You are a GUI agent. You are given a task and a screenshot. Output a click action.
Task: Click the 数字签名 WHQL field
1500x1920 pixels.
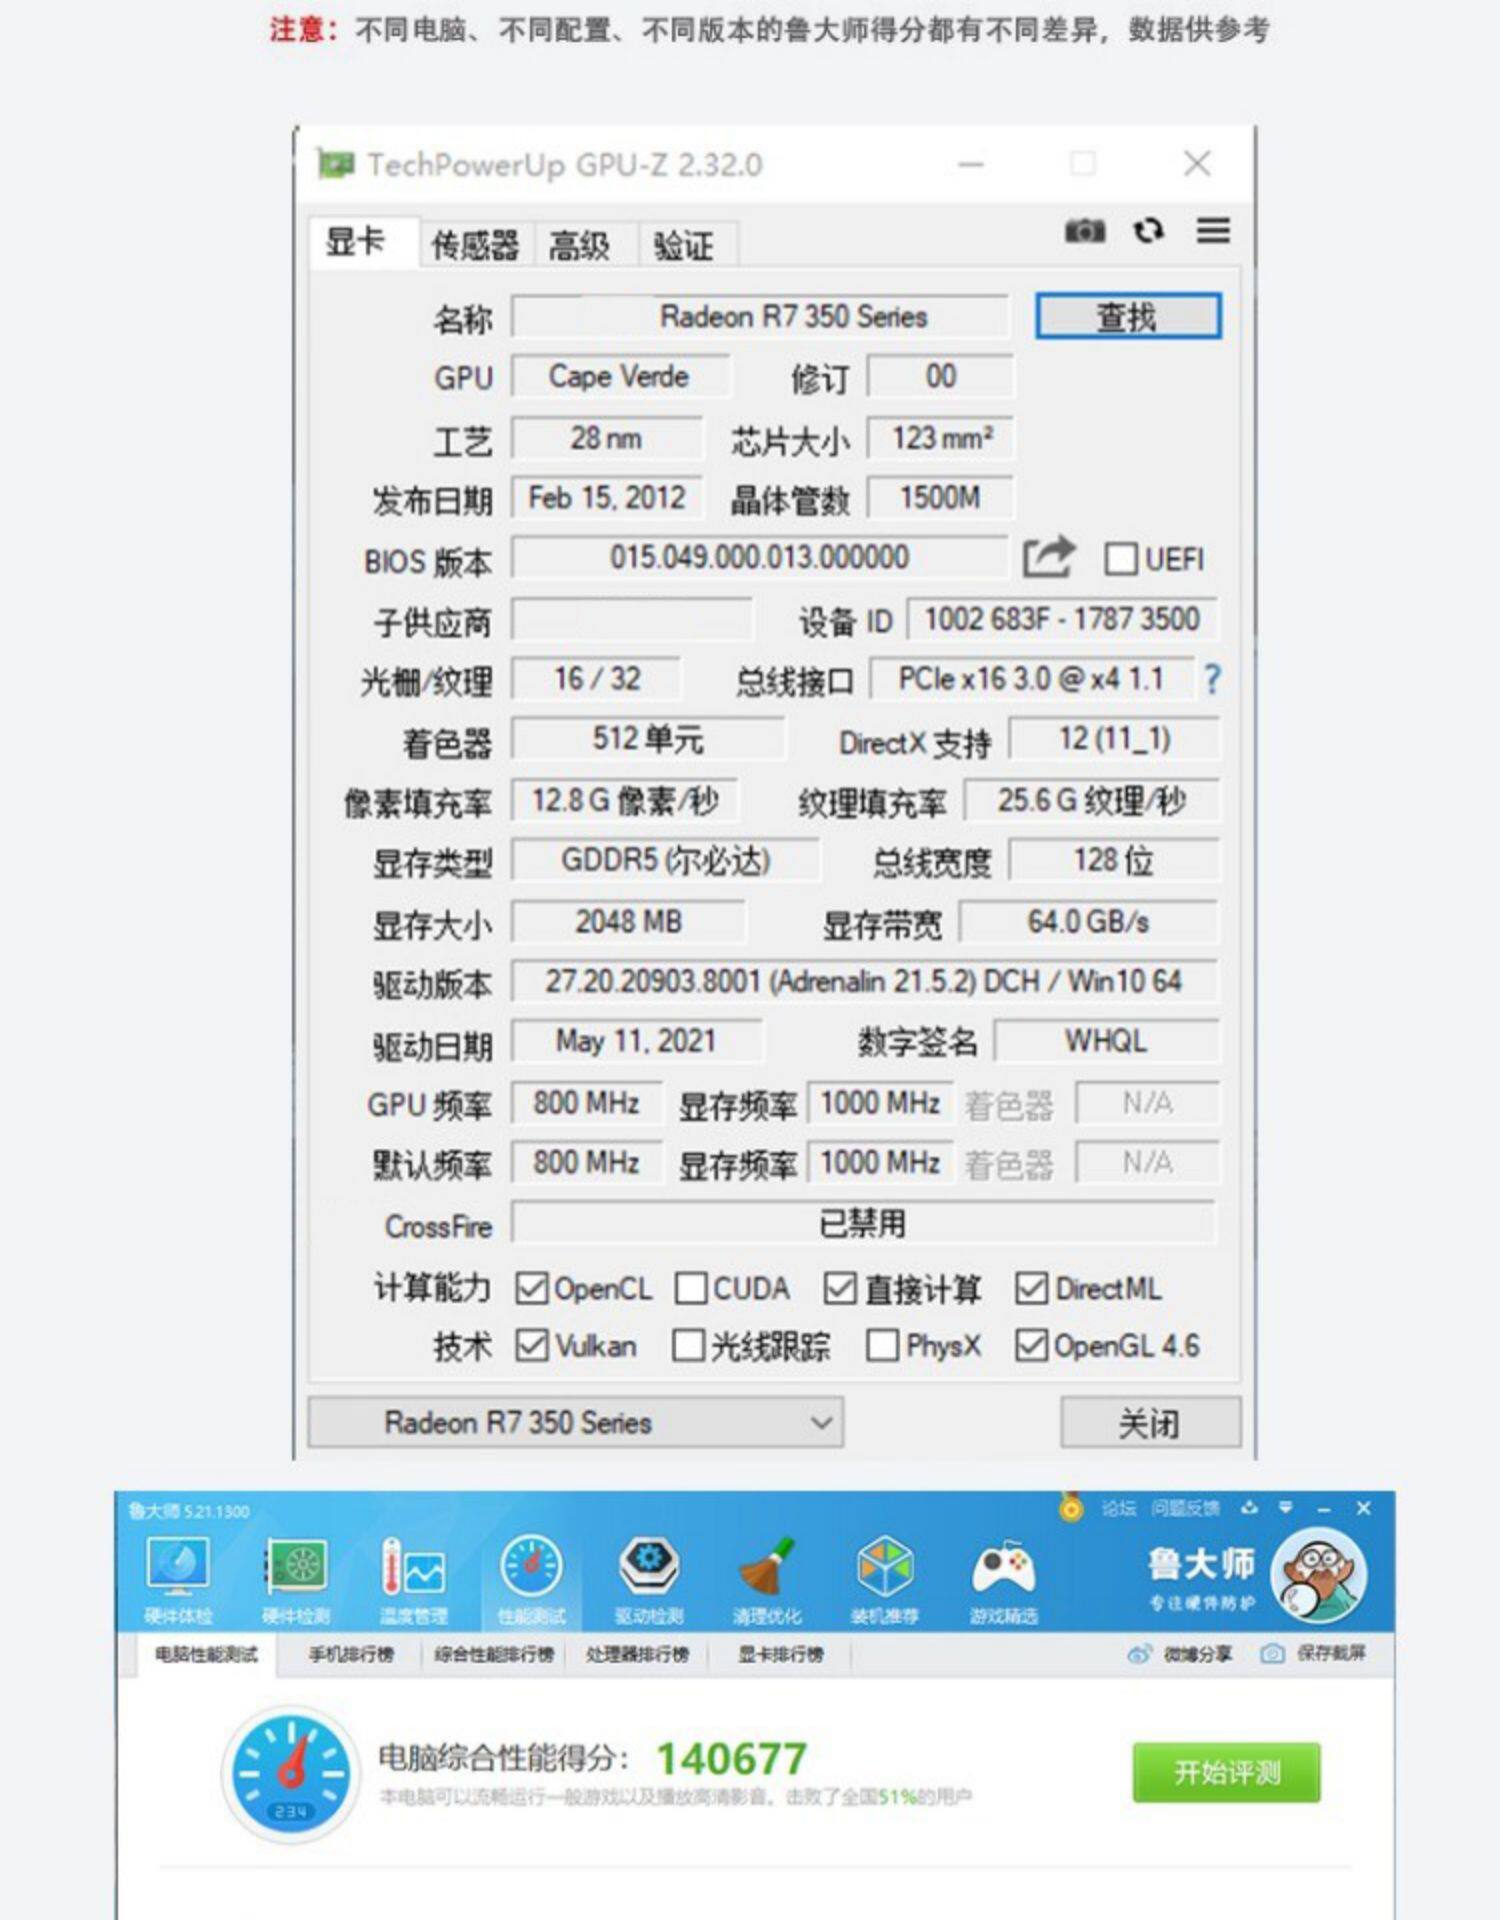point(1106,1041)
